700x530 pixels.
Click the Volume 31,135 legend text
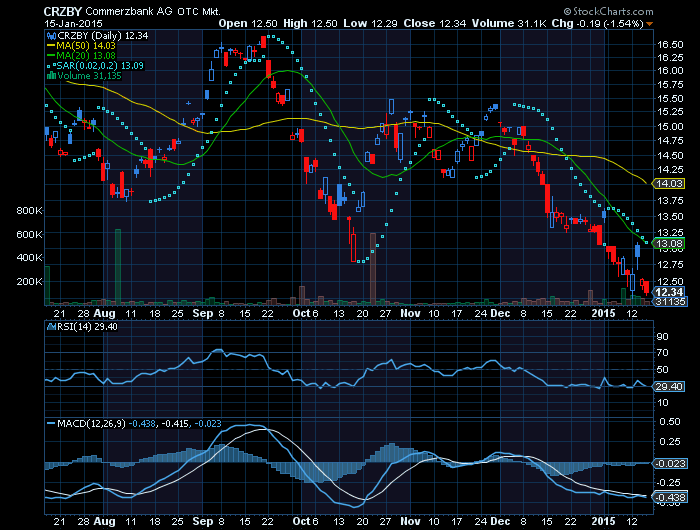[x=89, y=75]
